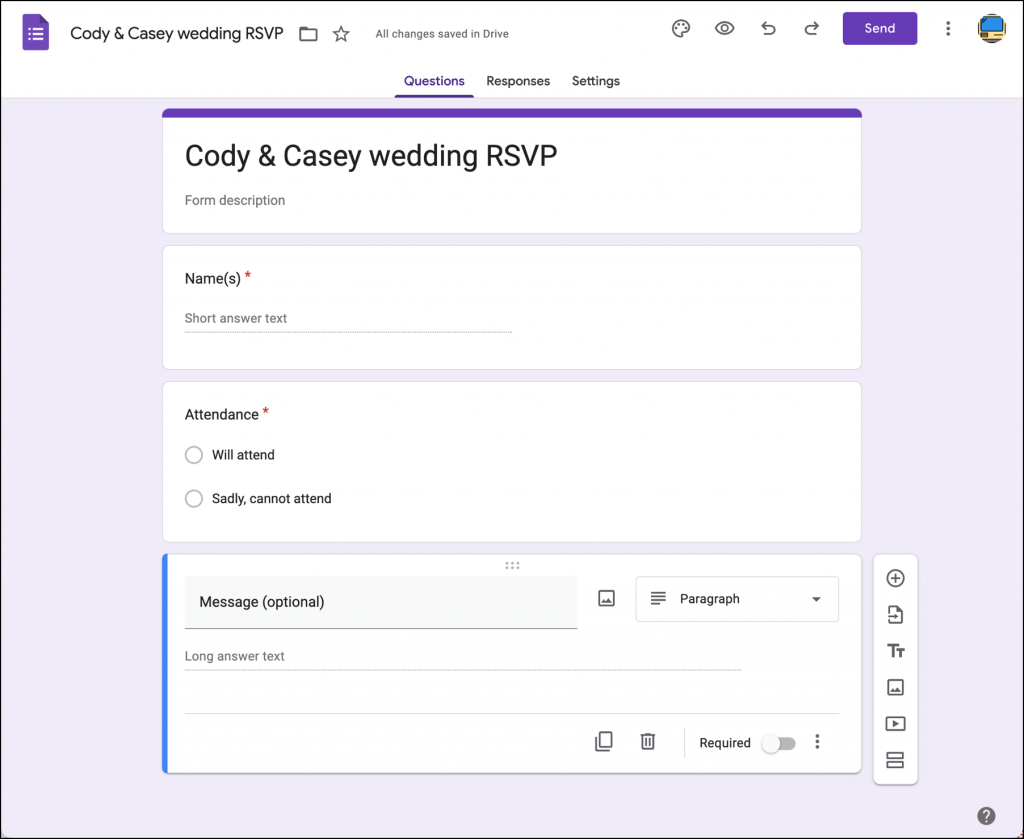The width and height of the screenshot is (1024, 839).
Task: Select the Sadly, cannot attend radio button
Action: [x=194, y=499]
